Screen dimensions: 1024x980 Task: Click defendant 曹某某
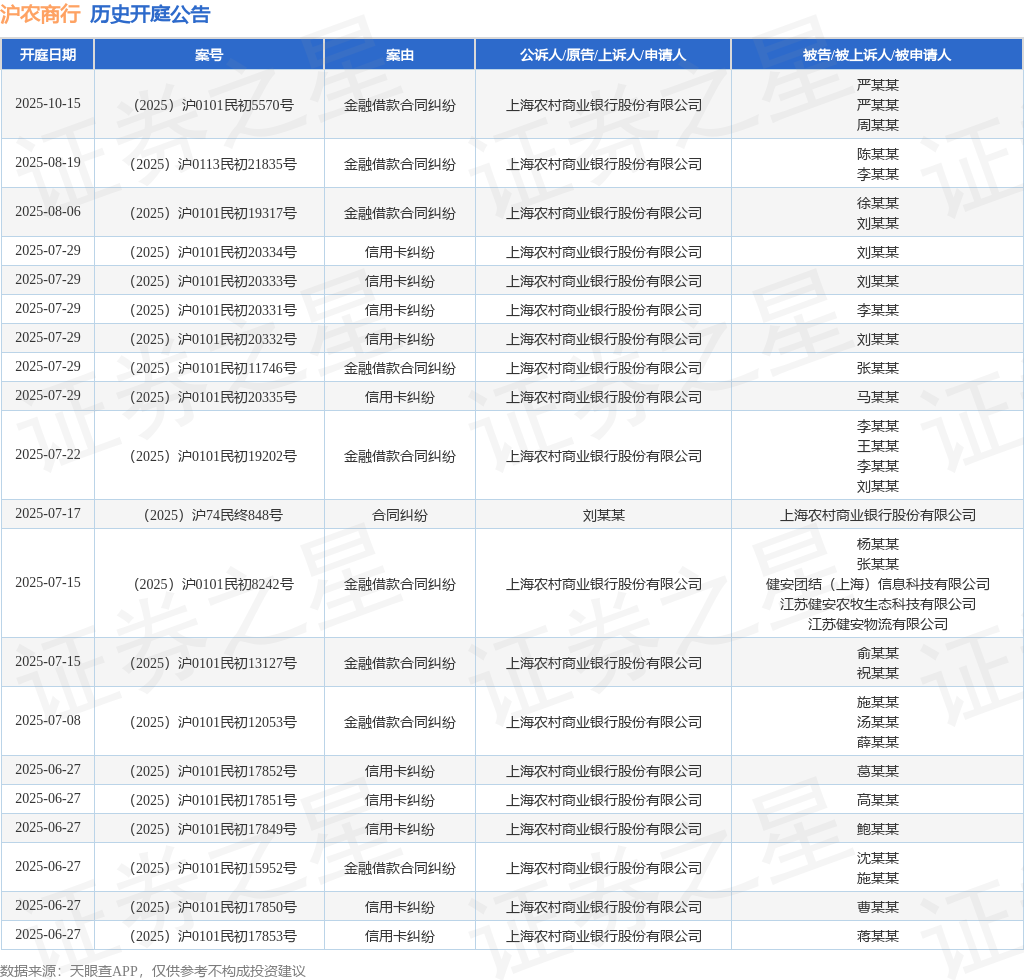[x=878, y=907]
